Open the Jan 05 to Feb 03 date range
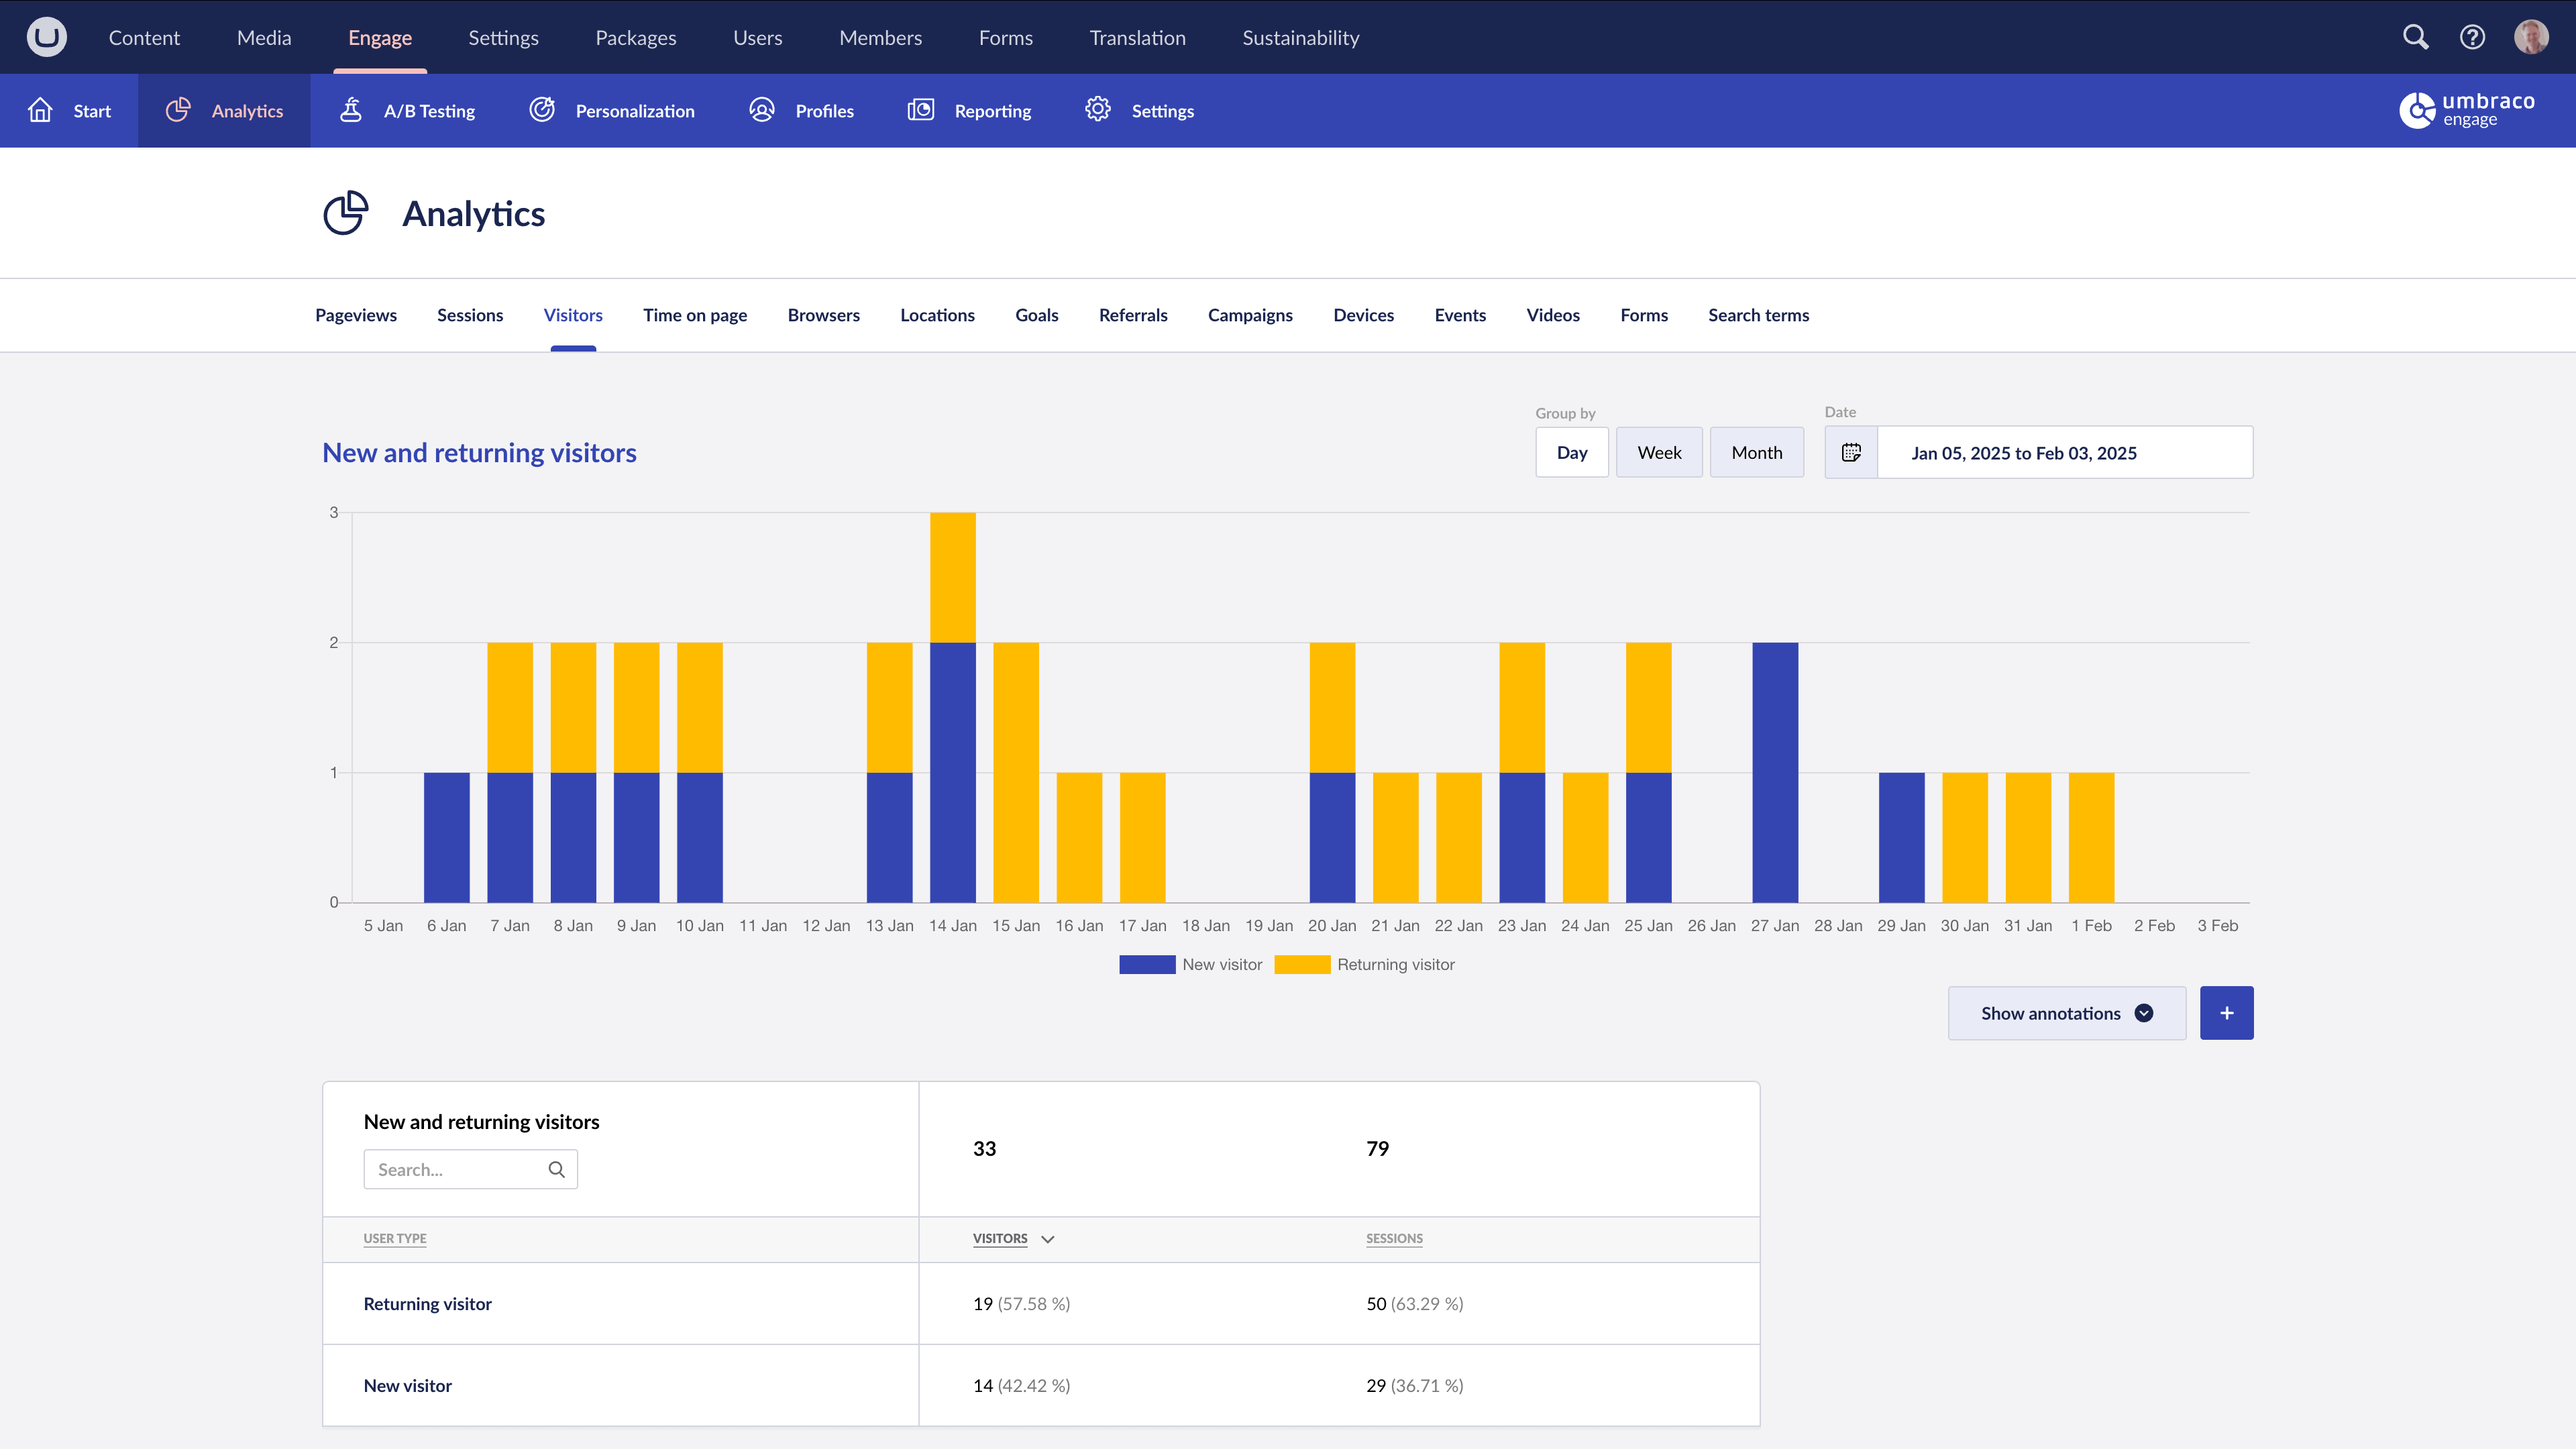The image size is (2576, 1449). pos(2023,452)
